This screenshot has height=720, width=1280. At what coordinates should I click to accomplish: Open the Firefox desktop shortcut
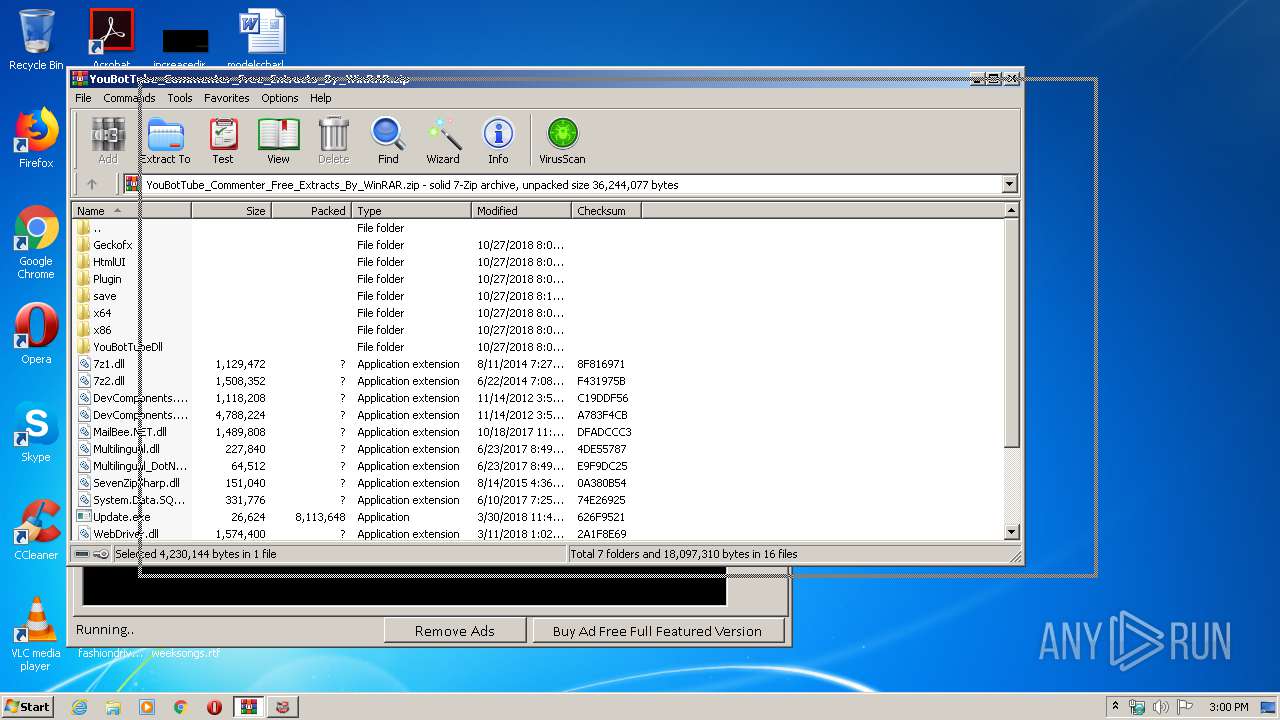point(36,138)
